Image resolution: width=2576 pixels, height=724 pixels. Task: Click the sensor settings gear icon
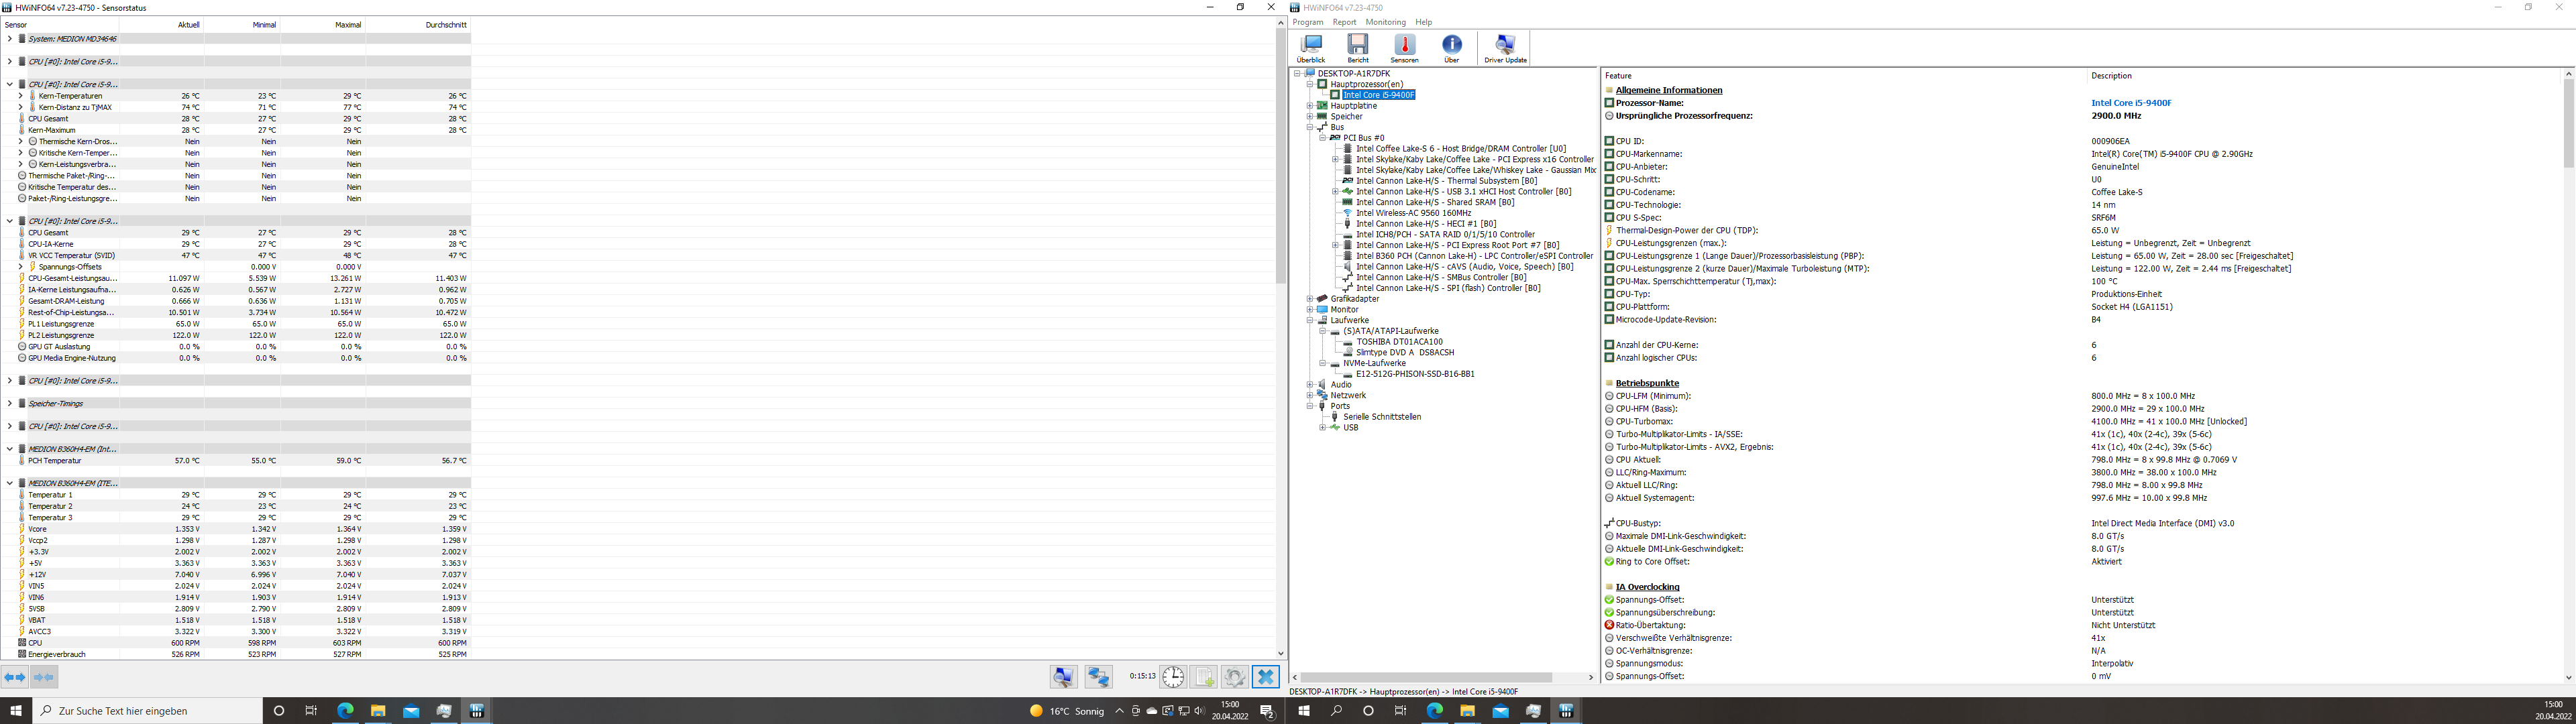[x=1234, y=677]
